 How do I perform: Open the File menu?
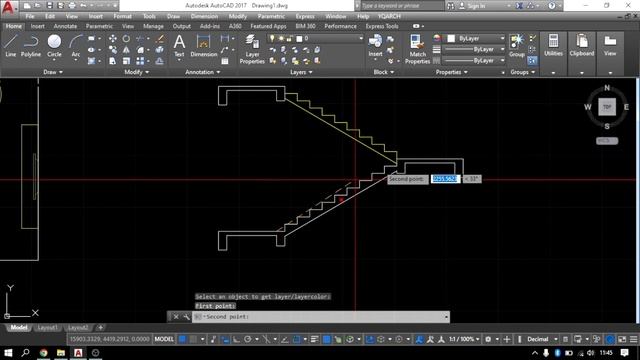(x=30, y=16)
